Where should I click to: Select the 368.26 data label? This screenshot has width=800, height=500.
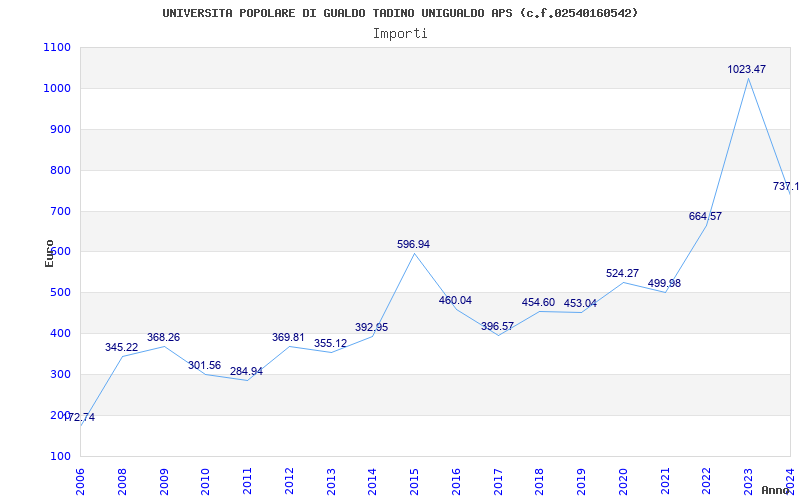pyautogui.click(x=163, y=338)
